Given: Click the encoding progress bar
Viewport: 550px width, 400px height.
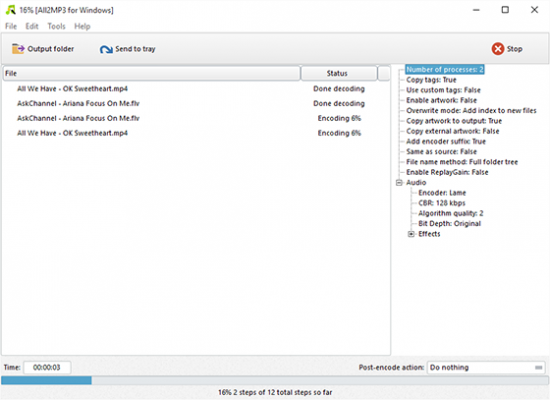Looking at the screenshot, I should tap(275, 380).
